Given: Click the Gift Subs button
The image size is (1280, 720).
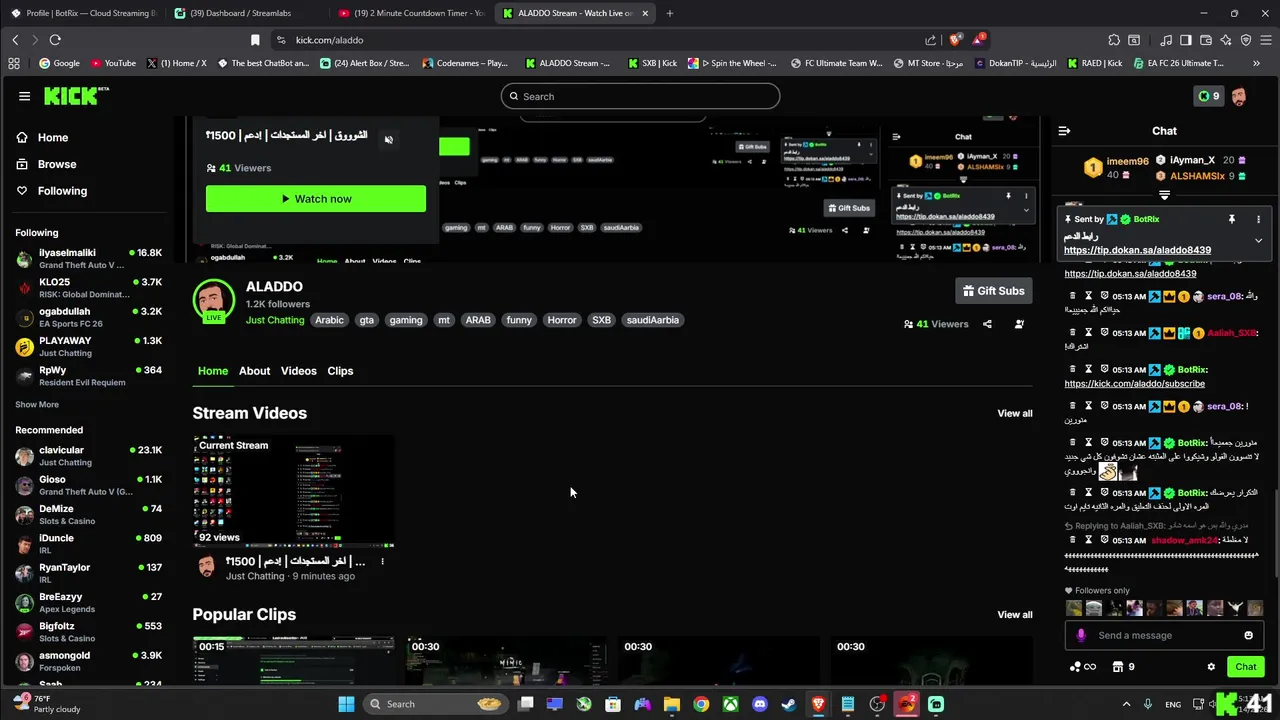Looking at the screenshot, I should coord(993,291).
